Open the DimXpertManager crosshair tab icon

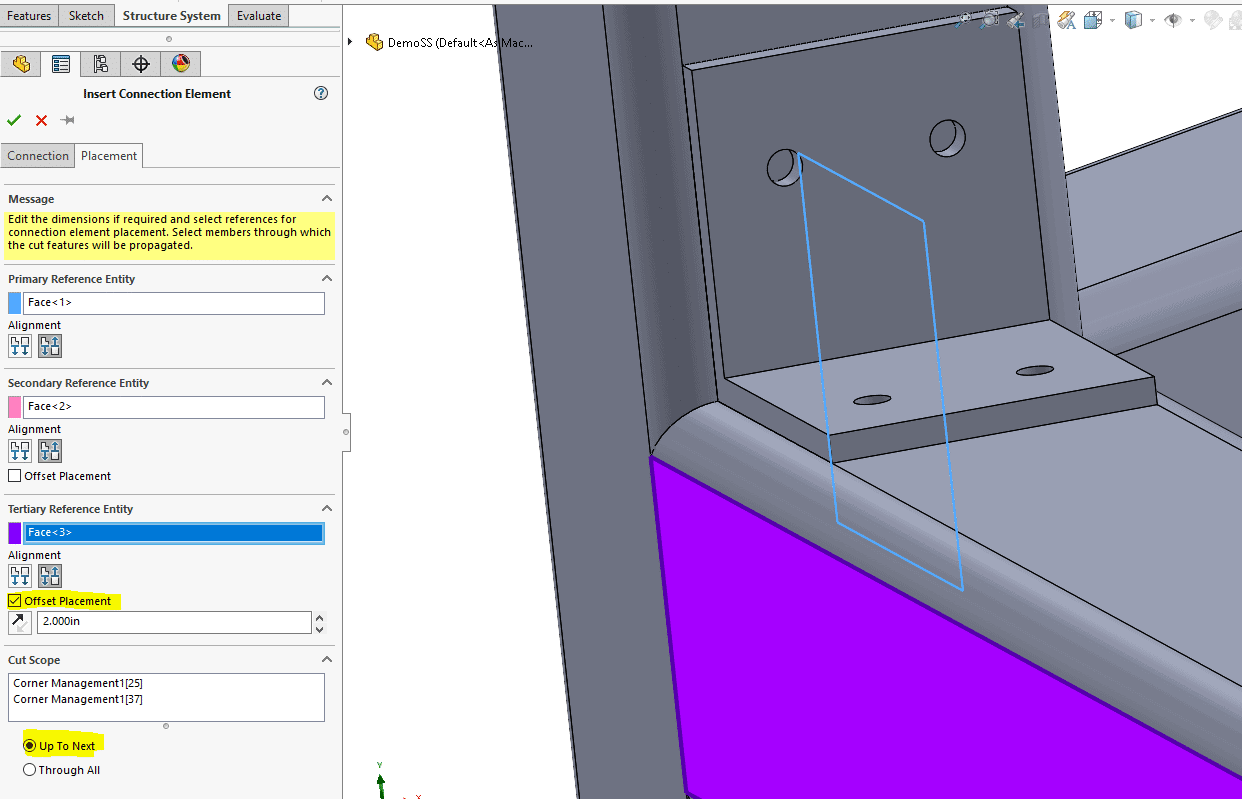pos(141,64)
